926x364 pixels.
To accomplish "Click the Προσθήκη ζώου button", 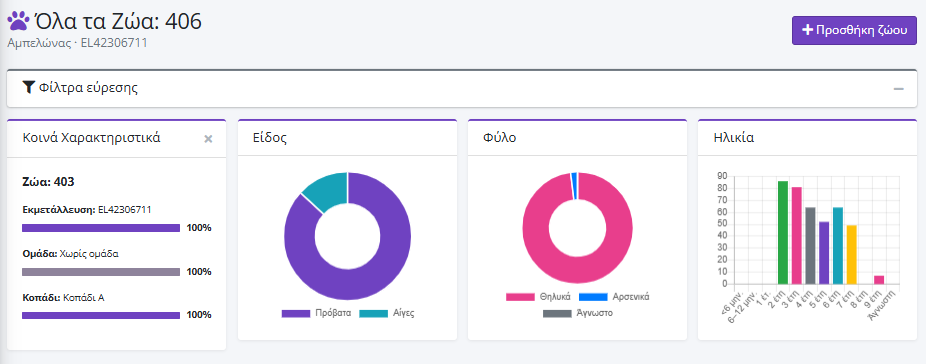I will click(x=854, y=31).
